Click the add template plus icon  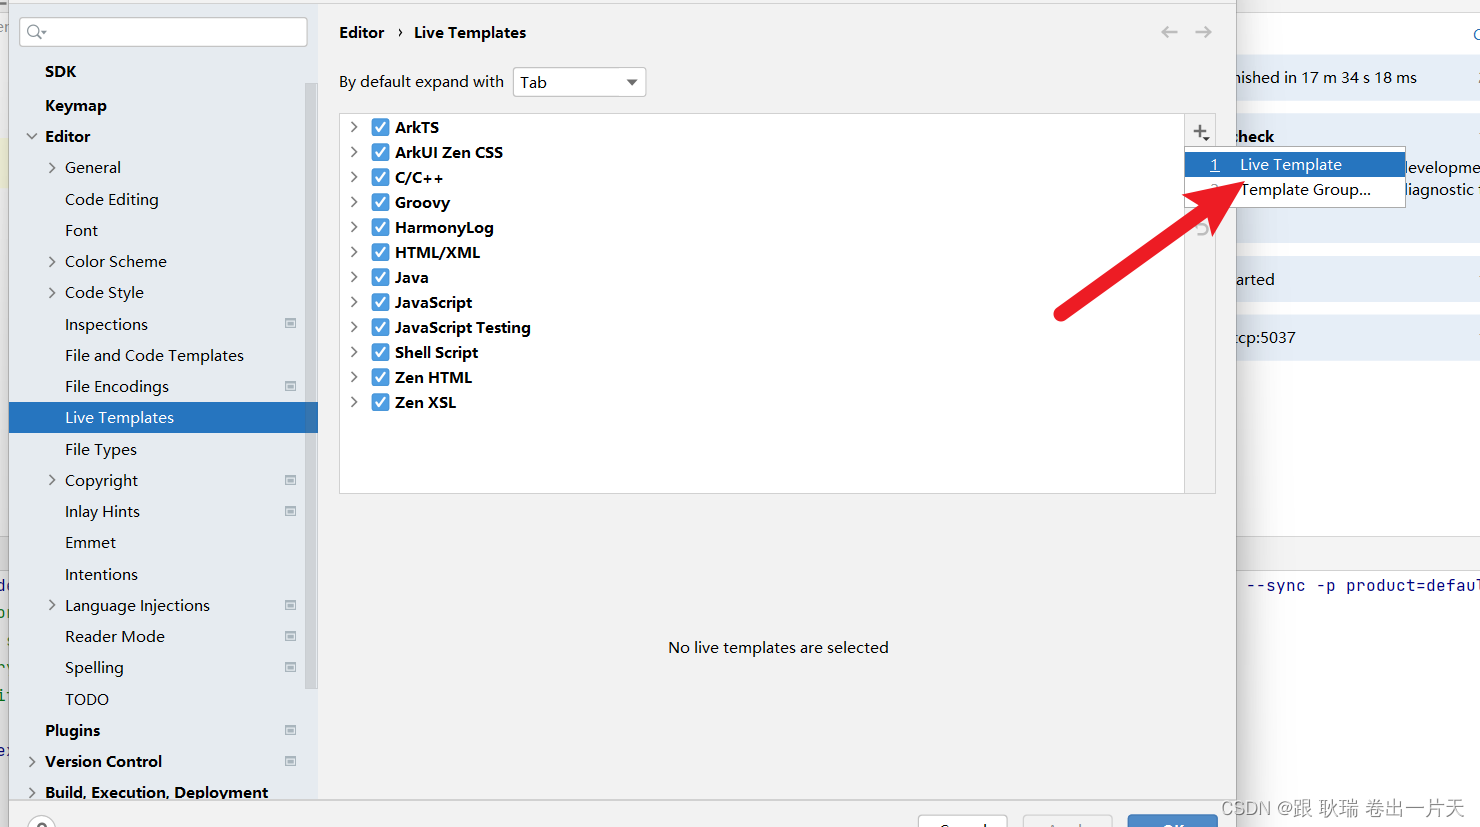[1201, 132]
